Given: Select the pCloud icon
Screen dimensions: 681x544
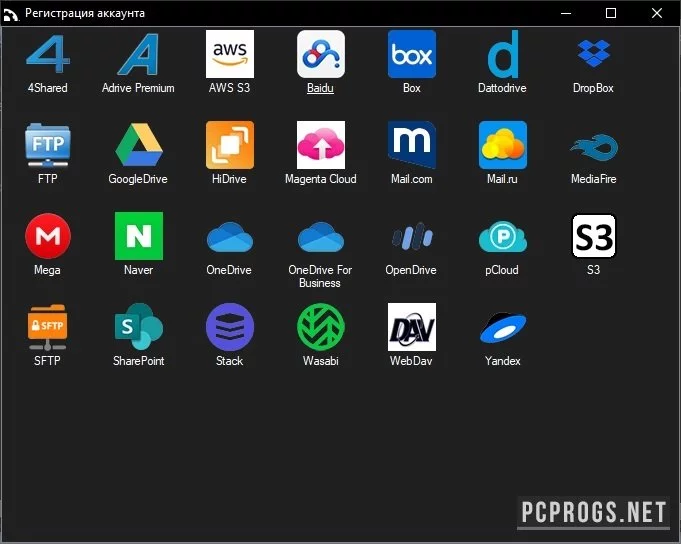Looking at the screenshot, I should click(x=503, y=237).
